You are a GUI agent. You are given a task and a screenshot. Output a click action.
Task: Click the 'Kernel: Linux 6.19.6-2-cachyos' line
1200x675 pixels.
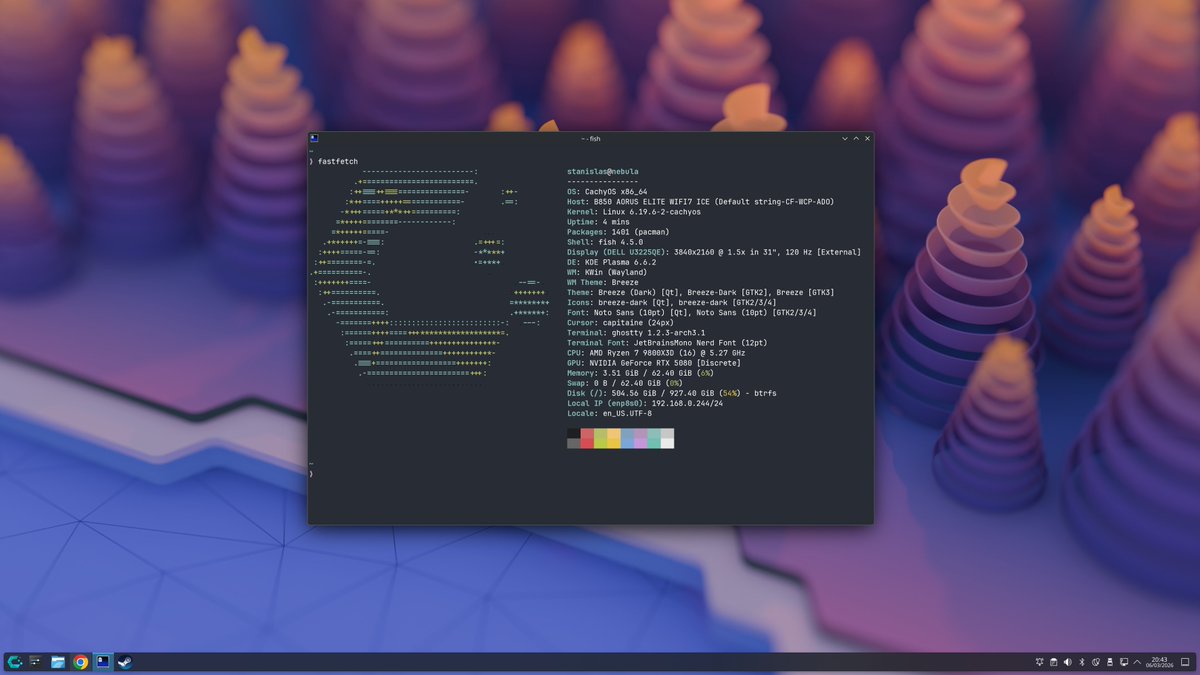click(634, 212)
